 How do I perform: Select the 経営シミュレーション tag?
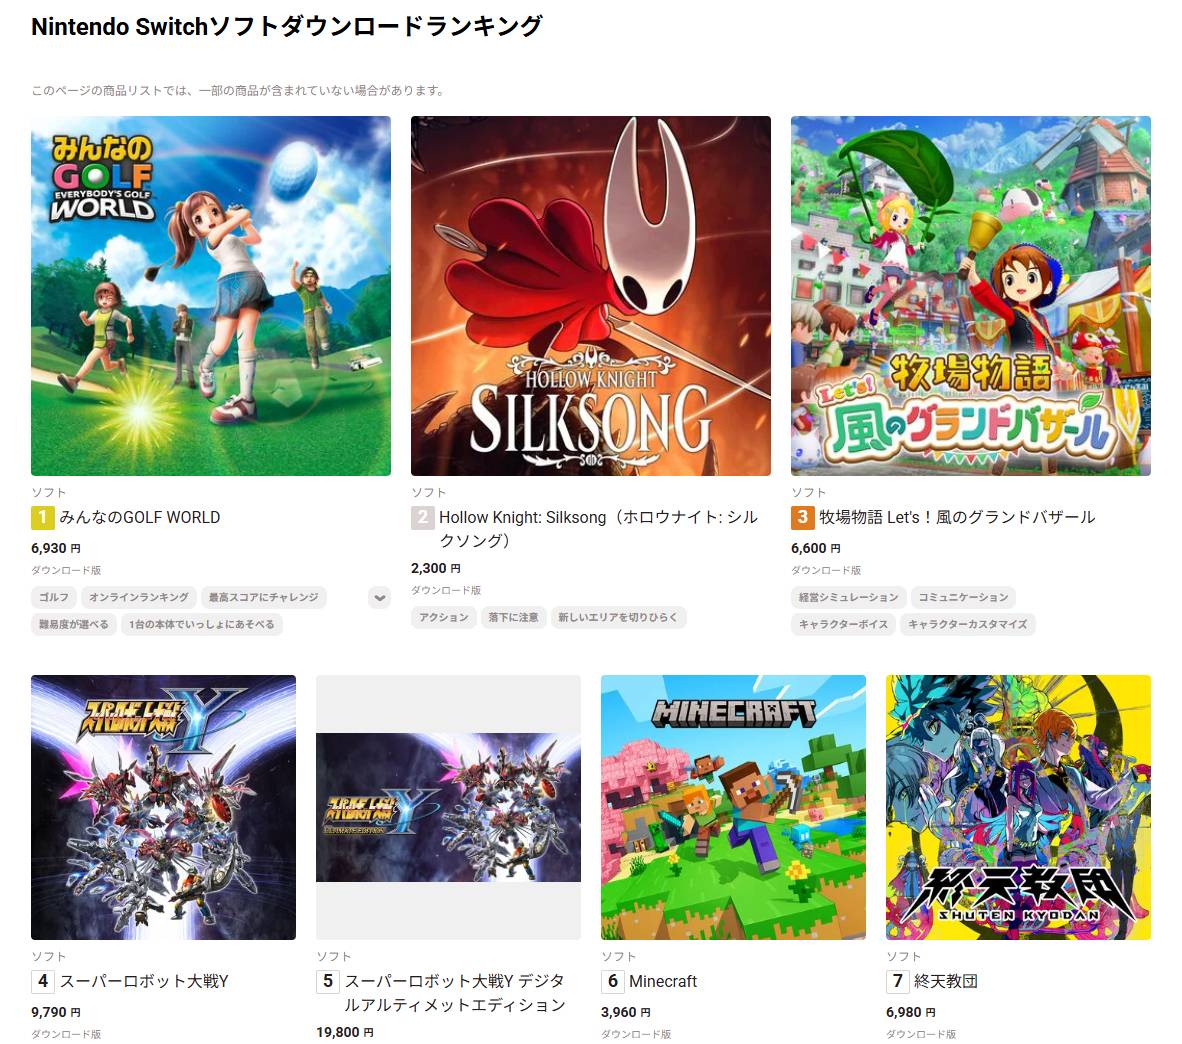[848, 598]
